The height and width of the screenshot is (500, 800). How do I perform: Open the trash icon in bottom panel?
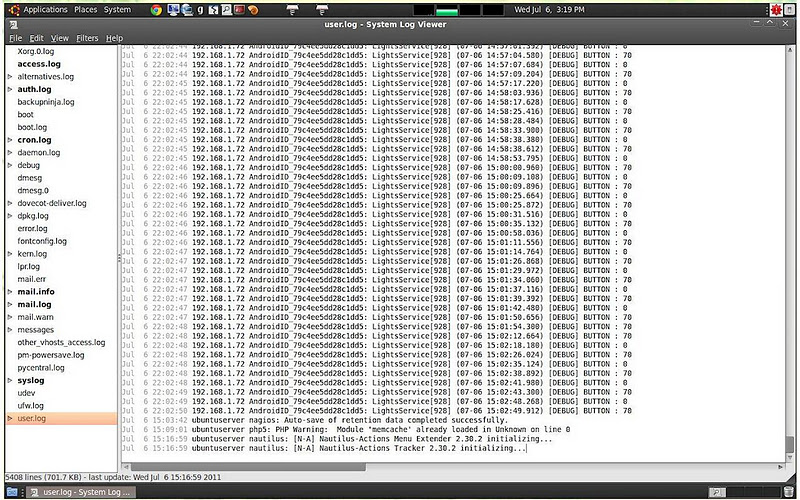click(x=789, y=492)
